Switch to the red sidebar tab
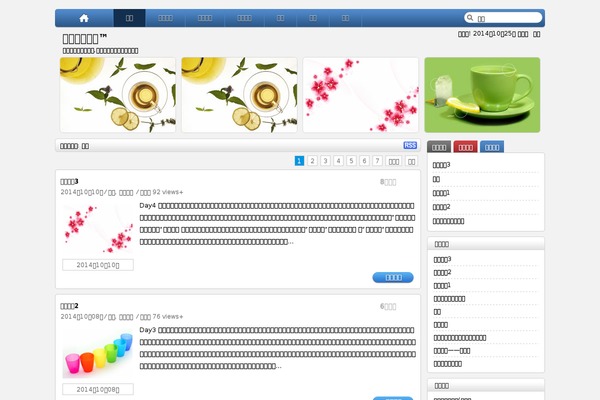 (465, 147)
